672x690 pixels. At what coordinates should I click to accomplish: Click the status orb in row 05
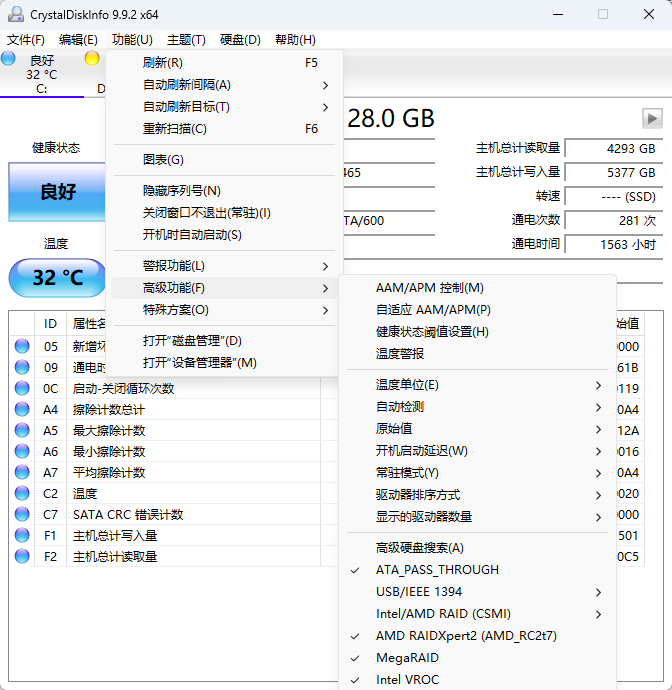tap(22, 346)
